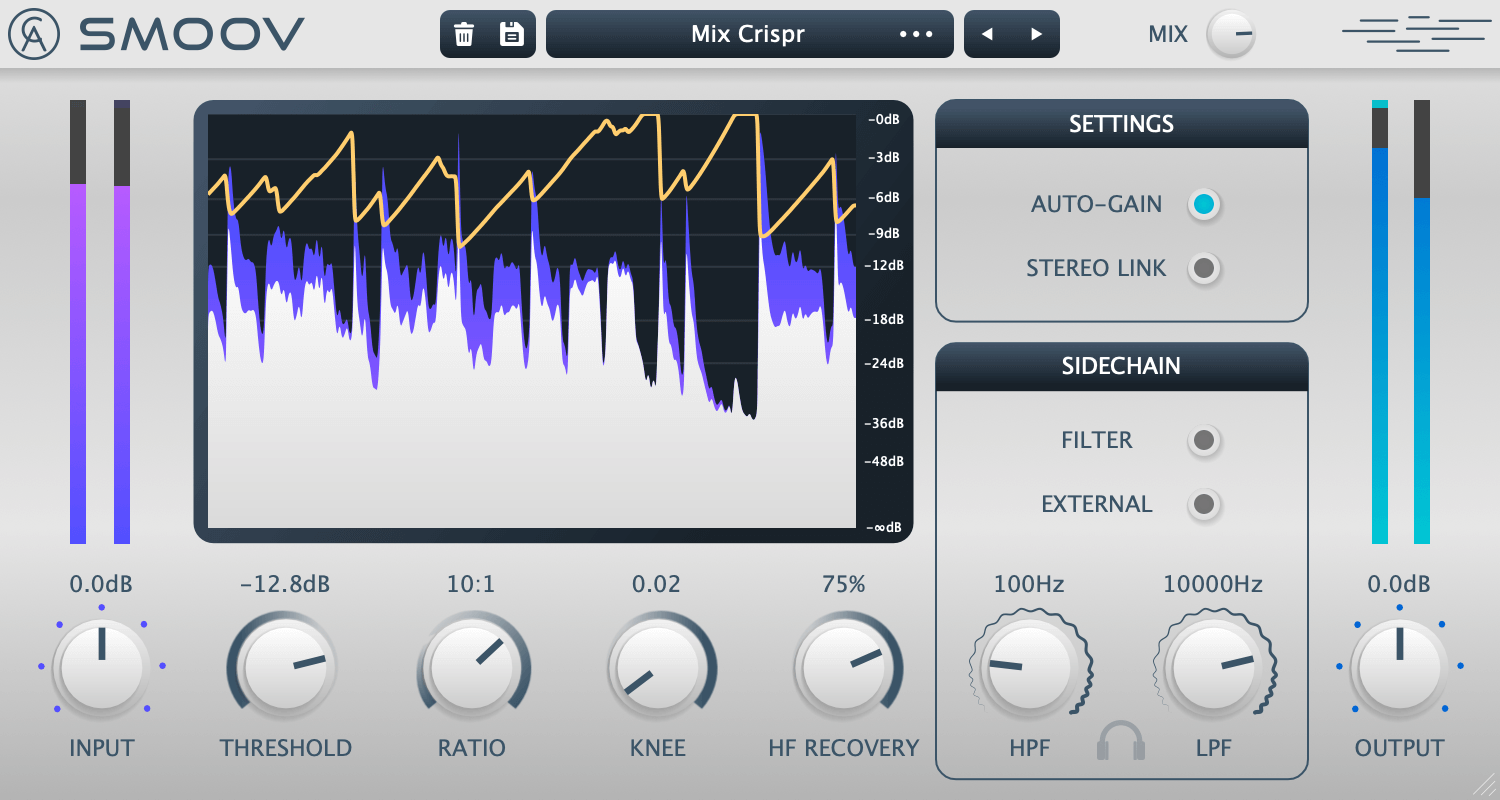Image resolution: width=1500 pixels, height=800 pixels.
Task: Turn on the sidechain Filter
Action: coord(1204,440)
